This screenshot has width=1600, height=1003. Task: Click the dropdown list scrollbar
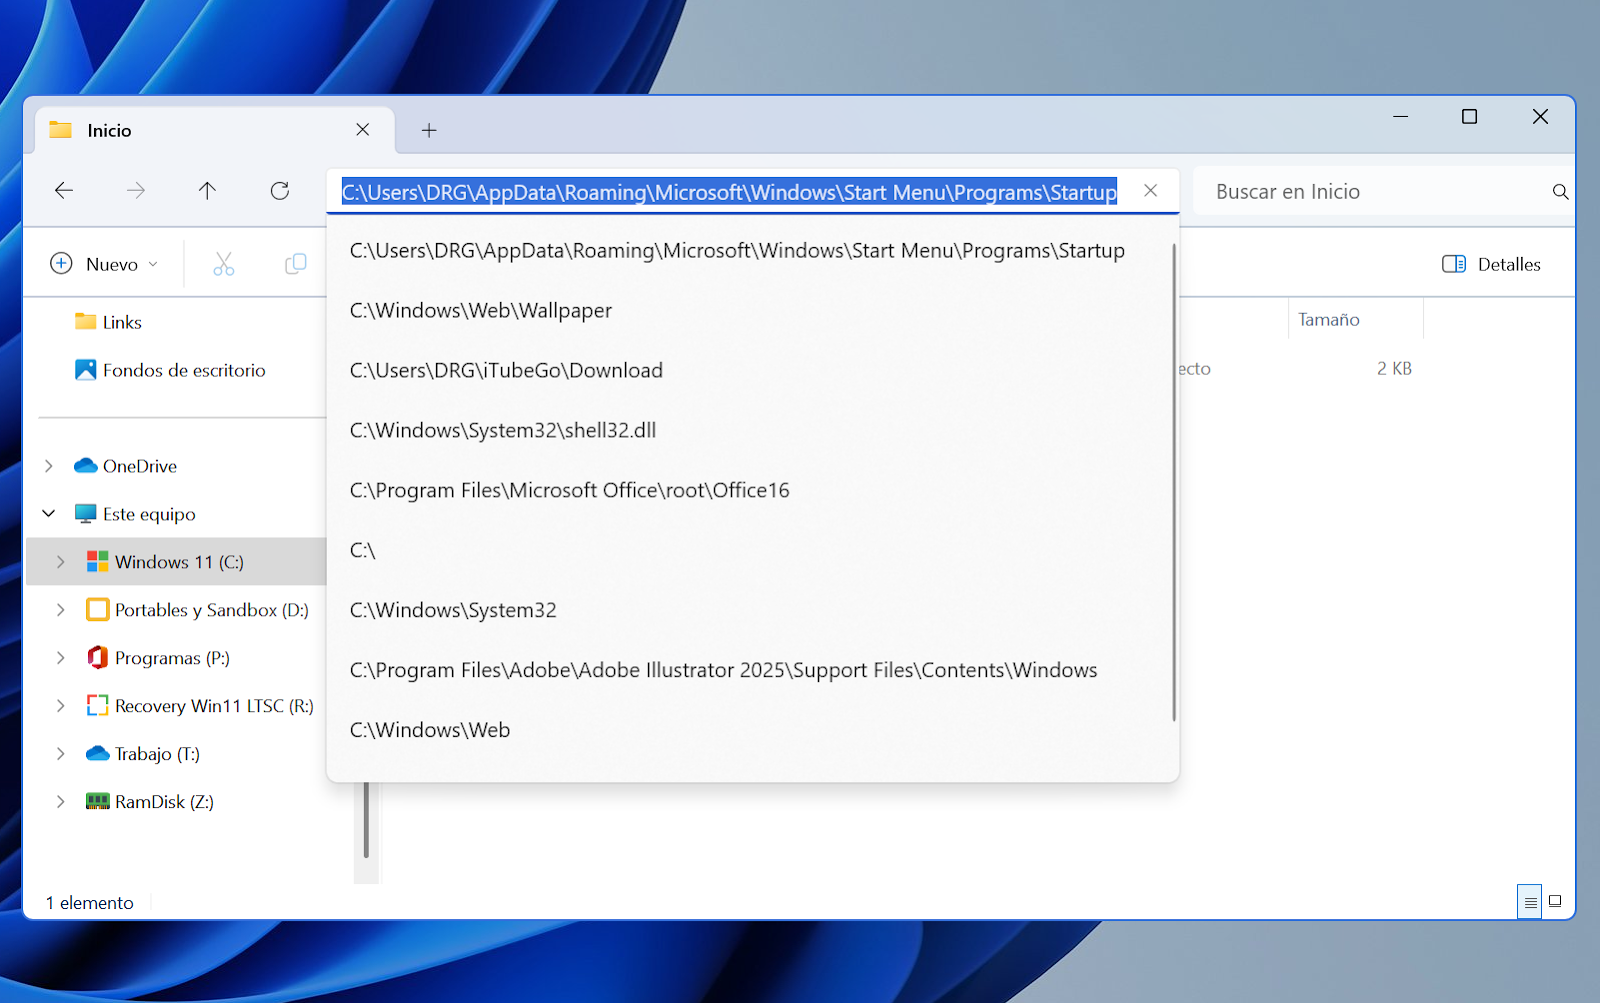point(1174,481)
